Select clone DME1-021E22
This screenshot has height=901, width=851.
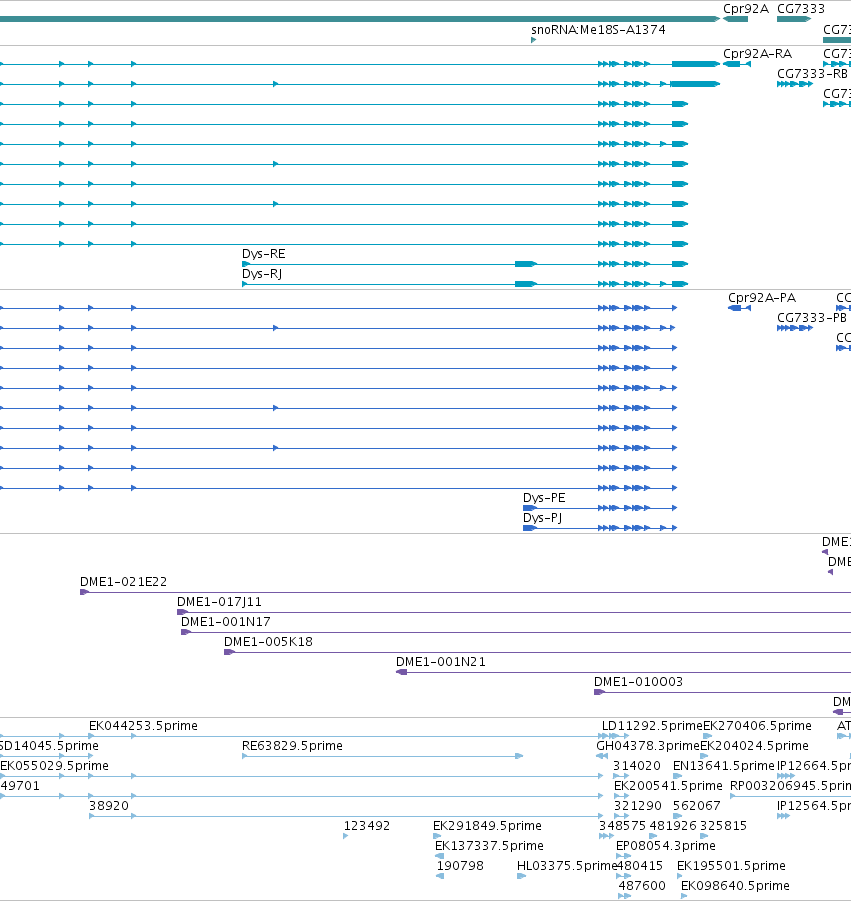point(465,592)
